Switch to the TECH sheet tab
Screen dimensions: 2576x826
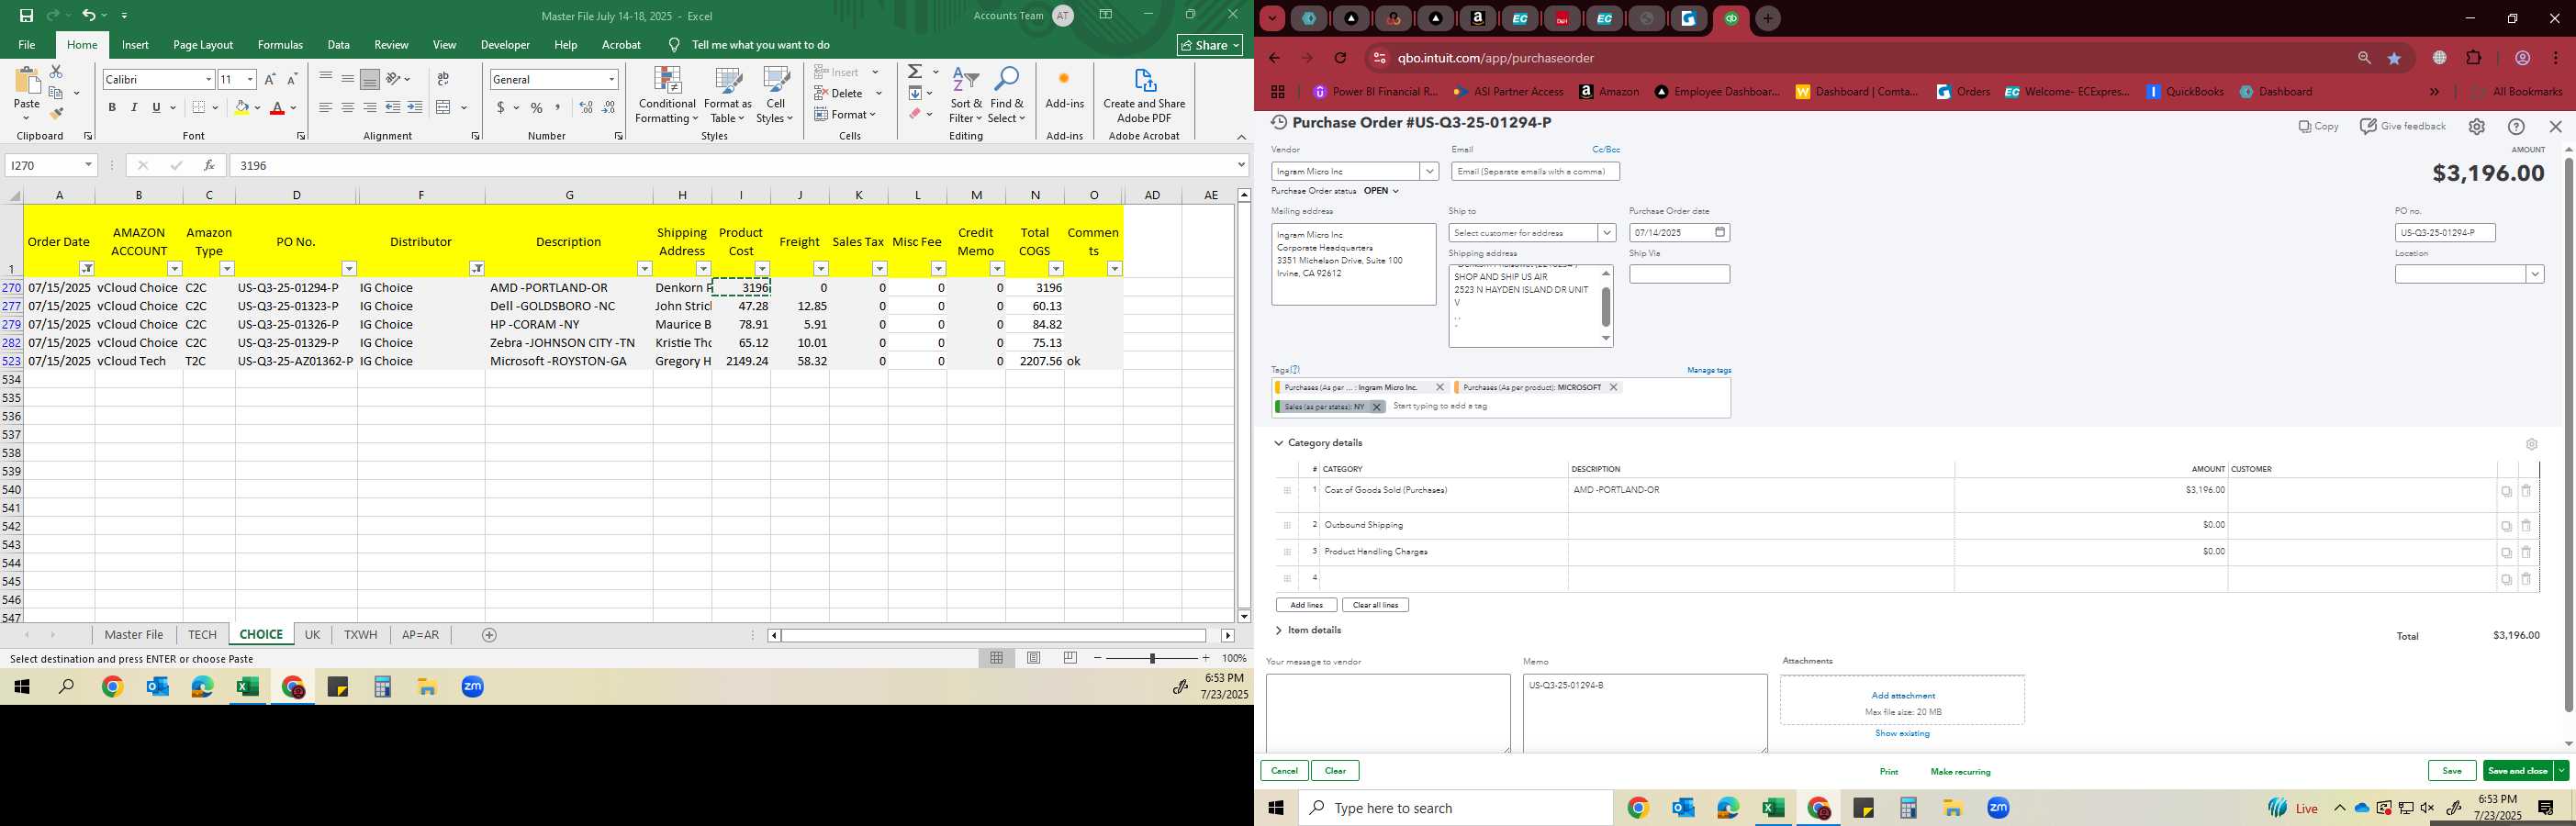202,635
